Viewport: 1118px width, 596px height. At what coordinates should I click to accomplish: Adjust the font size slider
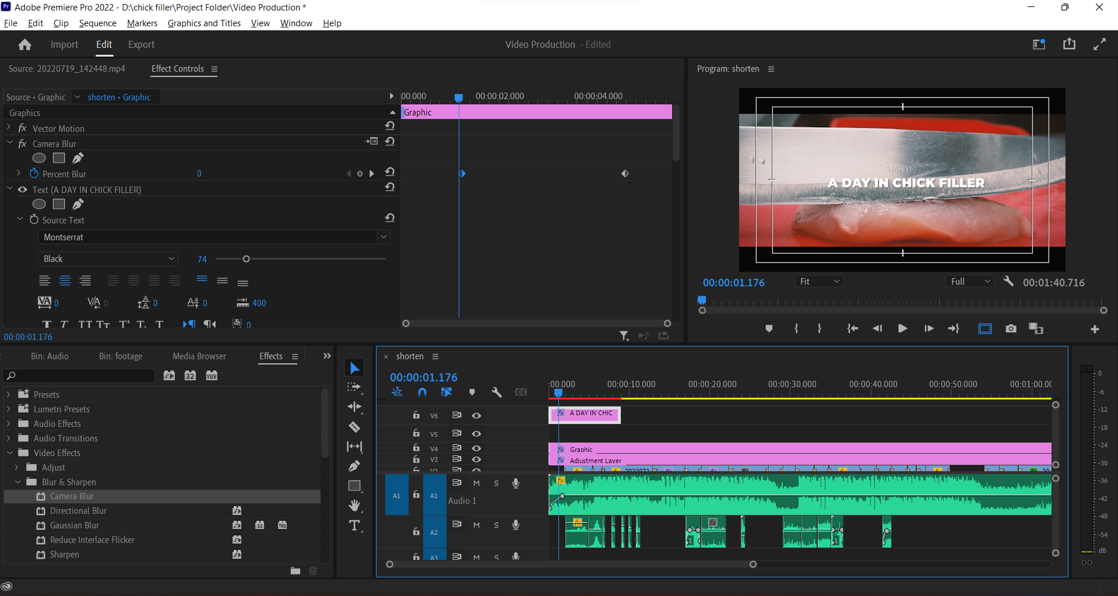pos(246,259)
